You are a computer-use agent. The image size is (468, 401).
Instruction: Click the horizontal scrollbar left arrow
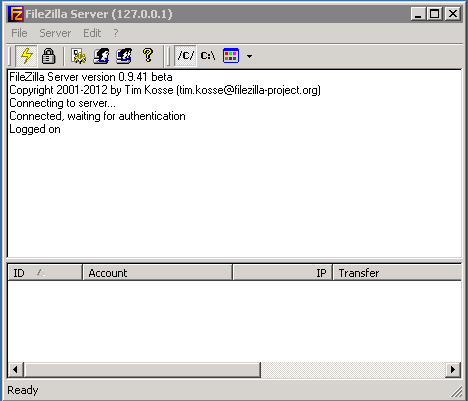(15, 370)
